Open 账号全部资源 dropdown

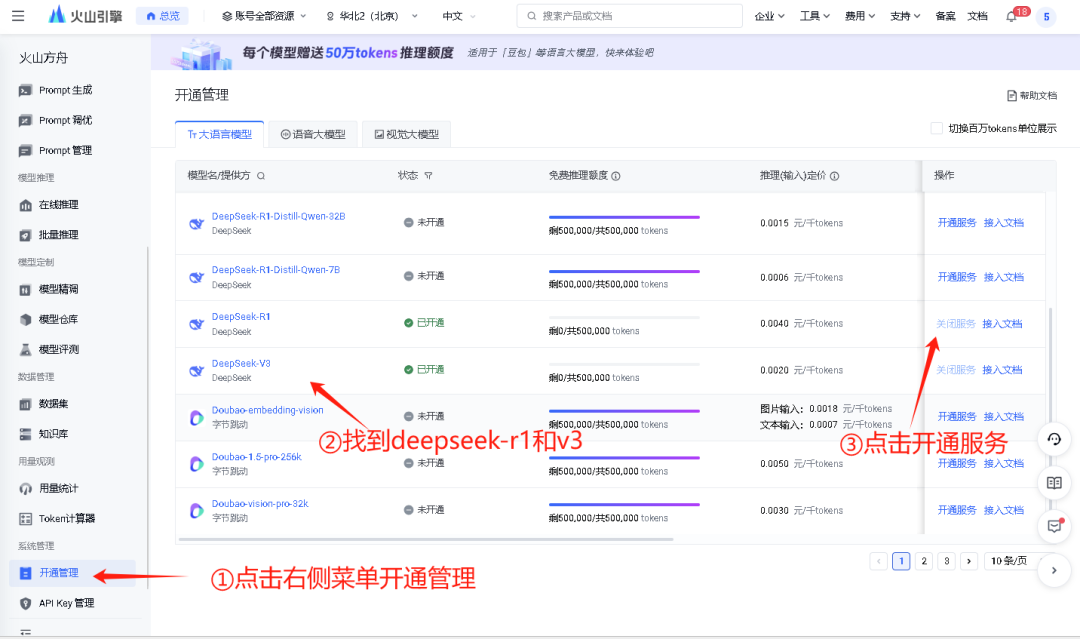coord(264,16)
